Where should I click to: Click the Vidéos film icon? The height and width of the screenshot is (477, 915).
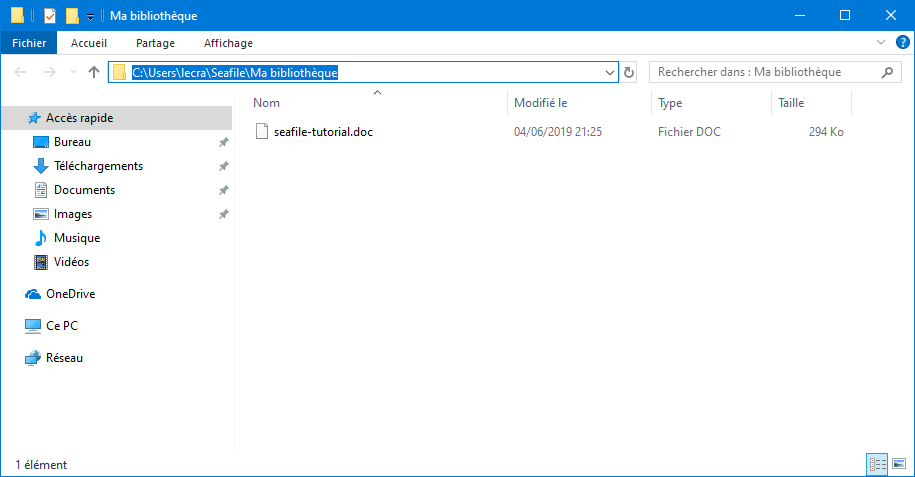[41, 262]
